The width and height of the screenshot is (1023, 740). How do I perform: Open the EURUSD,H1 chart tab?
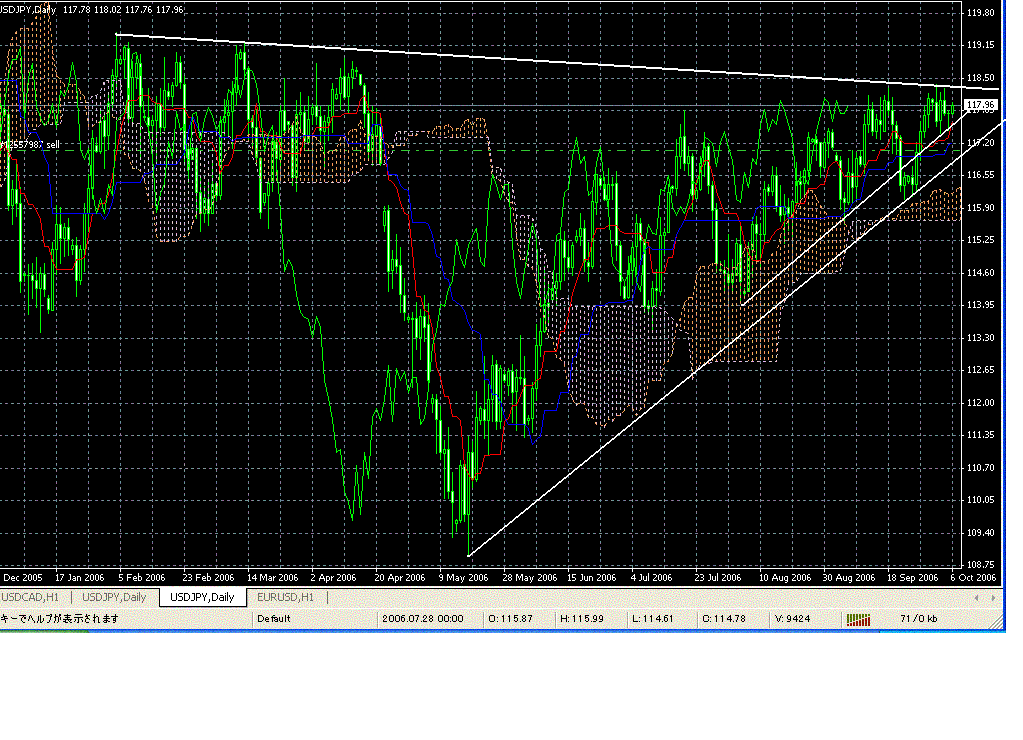point(285,597)
